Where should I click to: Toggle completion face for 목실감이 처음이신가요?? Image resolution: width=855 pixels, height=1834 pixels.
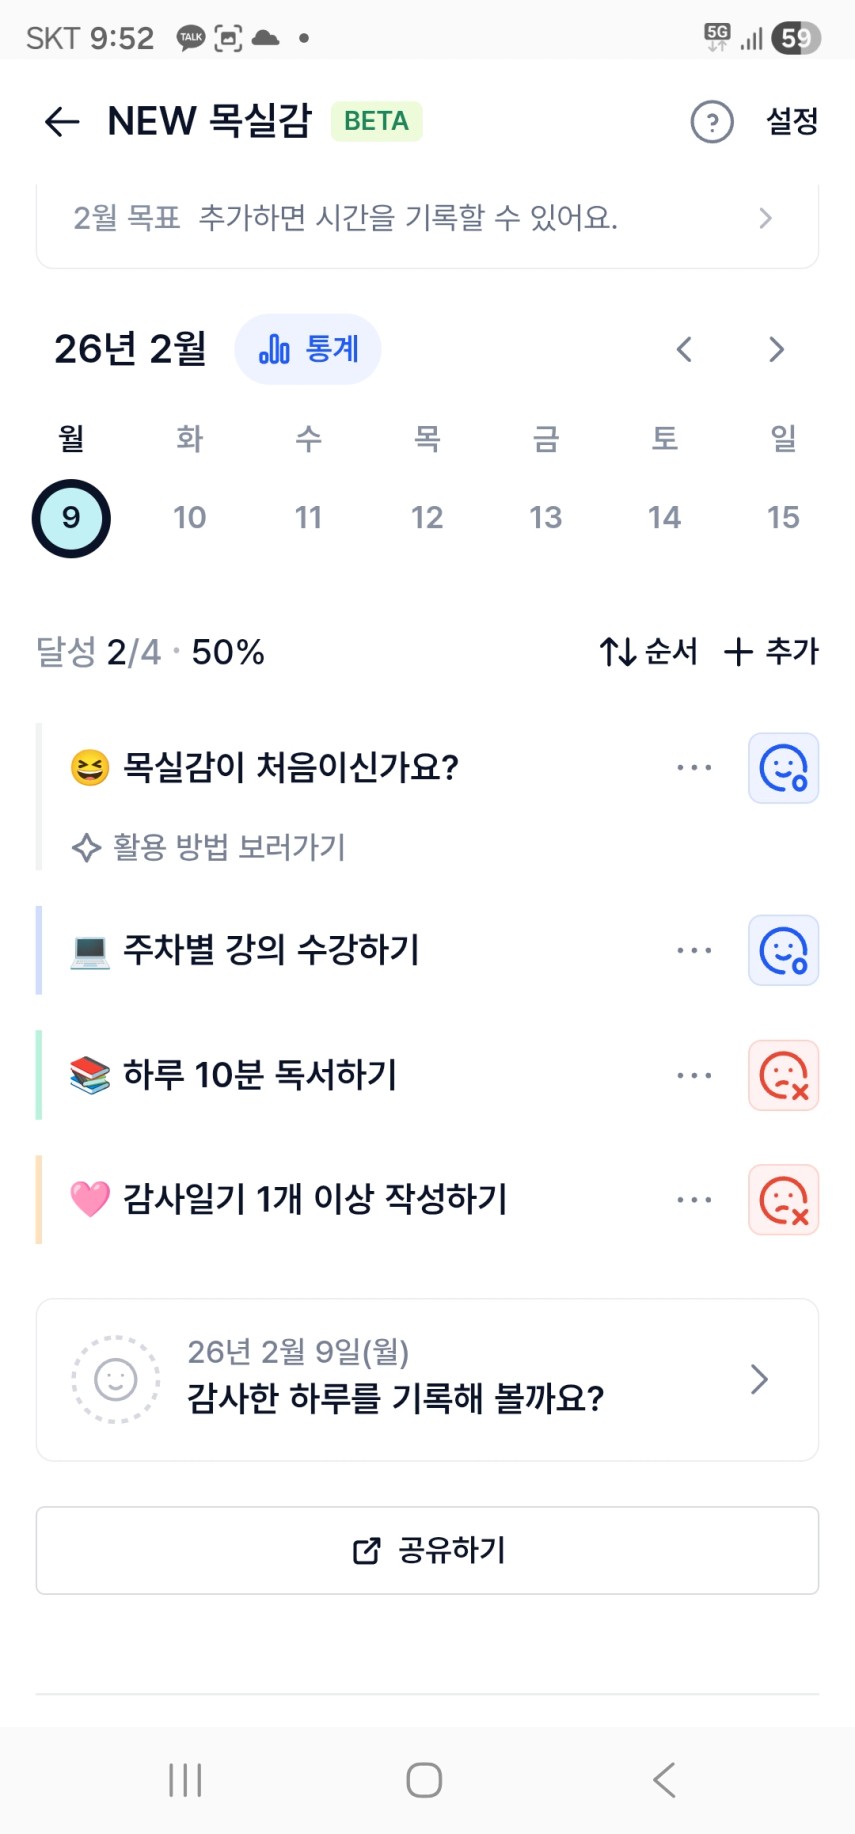pyautogui.click(x=783, y=768)
